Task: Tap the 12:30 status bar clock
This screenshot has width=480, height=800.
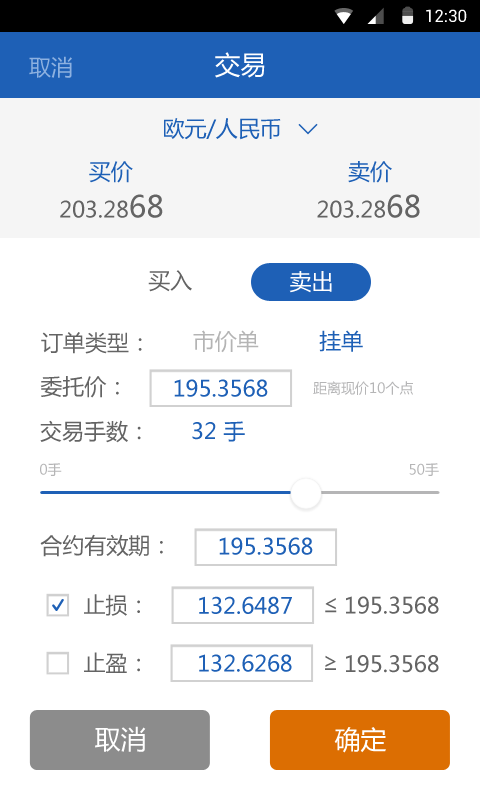Action: coord(446,16)
